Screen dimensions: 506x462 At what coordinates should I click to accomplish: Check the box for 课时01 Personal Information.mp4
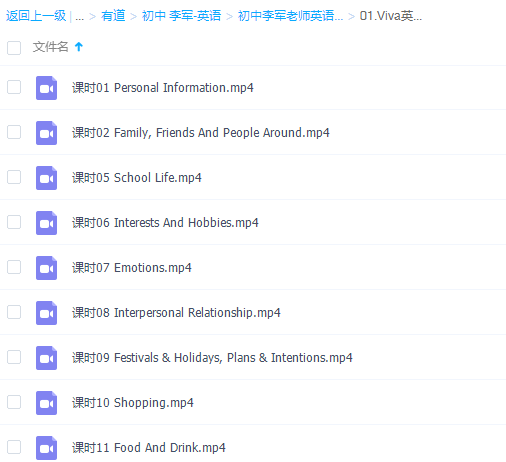click(14, 87)
